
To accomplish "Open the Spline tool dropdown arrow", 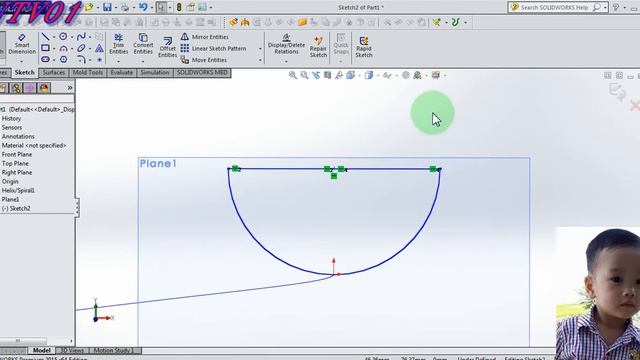I will pyautogui.click(x=90, y=37).
